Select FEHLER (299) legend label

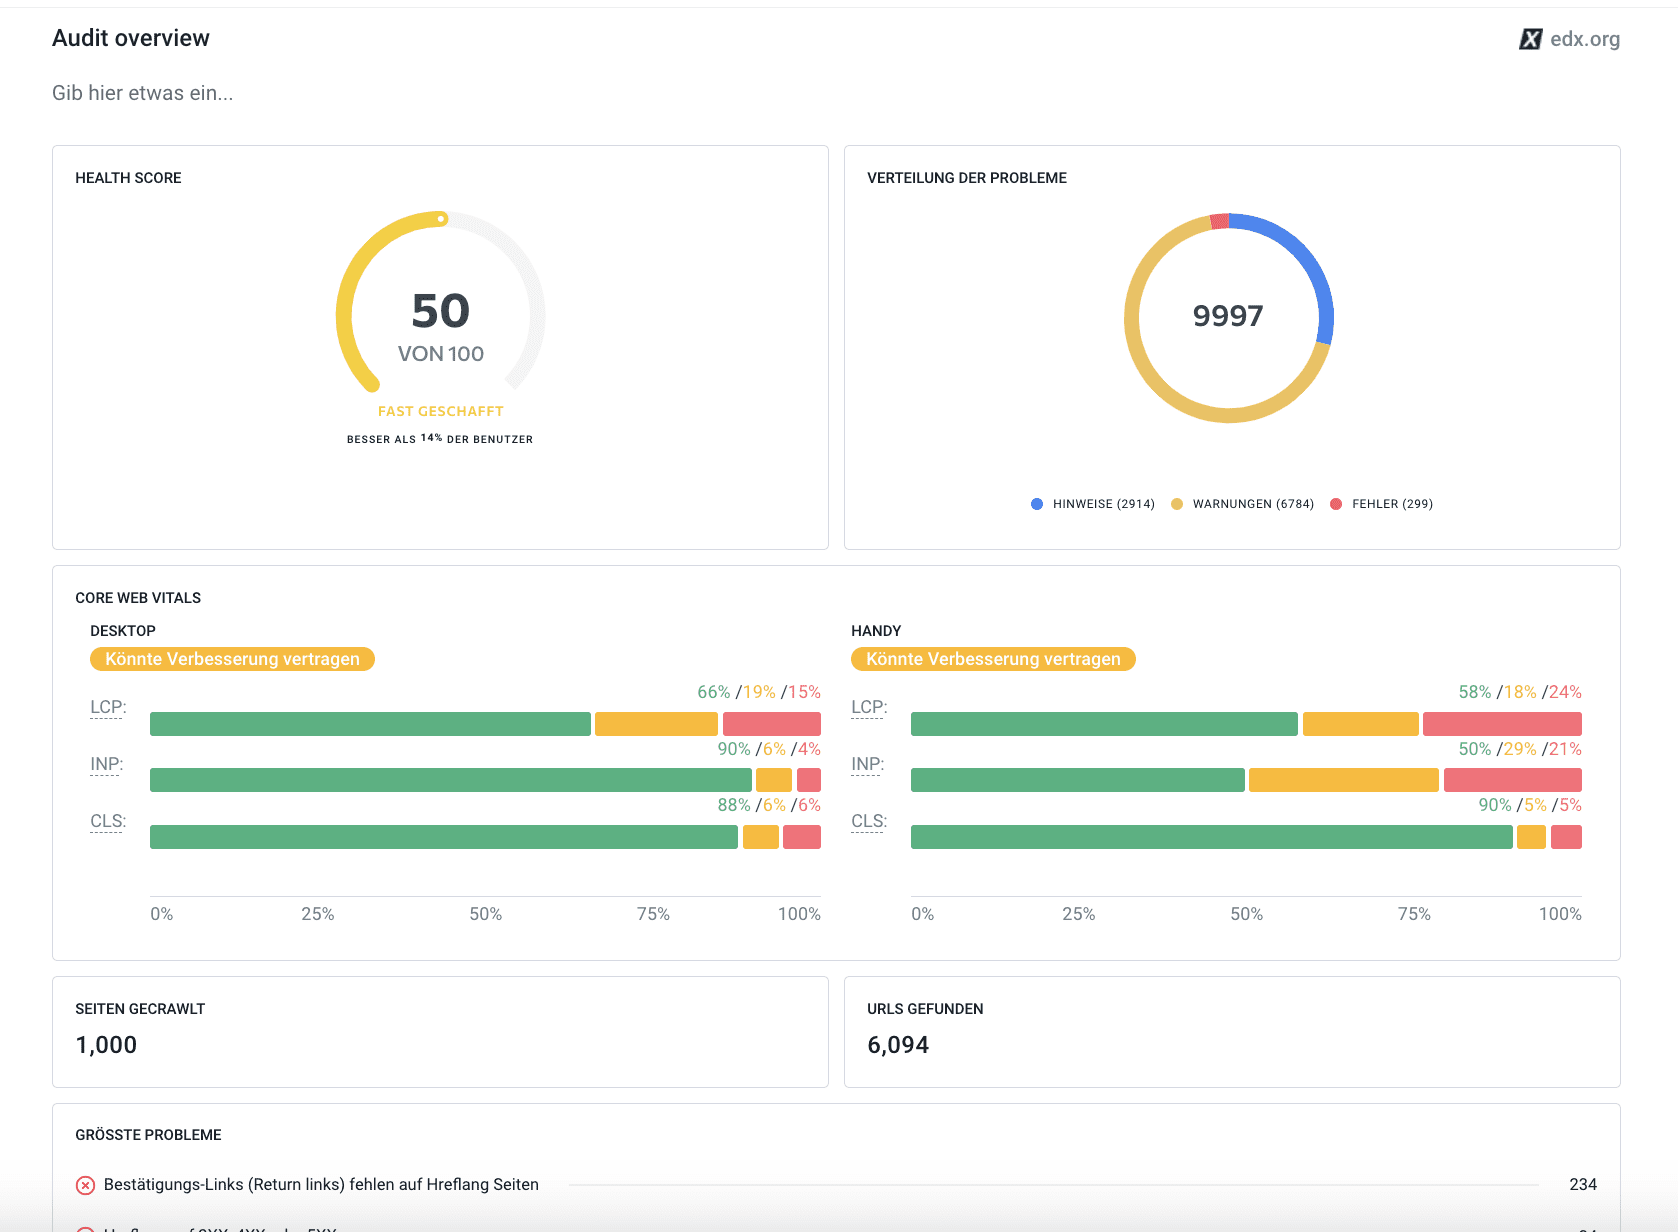[x=1392, y=504]
